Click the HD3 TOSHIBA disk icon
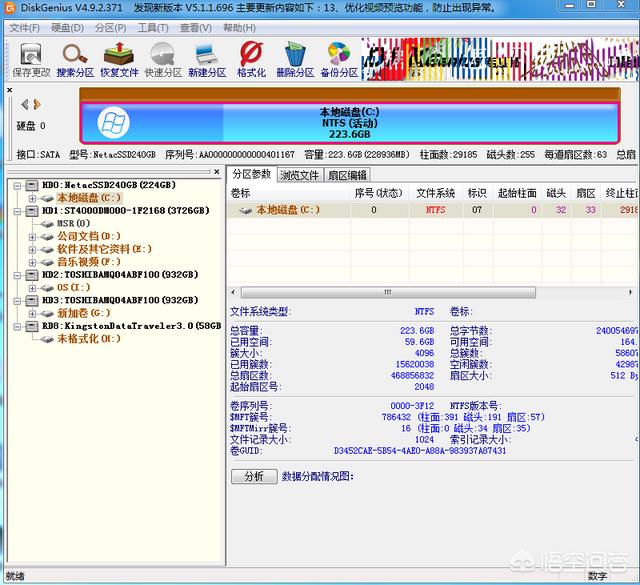Image resolution: width=640 pixels, height=585 pixels. [32, 300]
